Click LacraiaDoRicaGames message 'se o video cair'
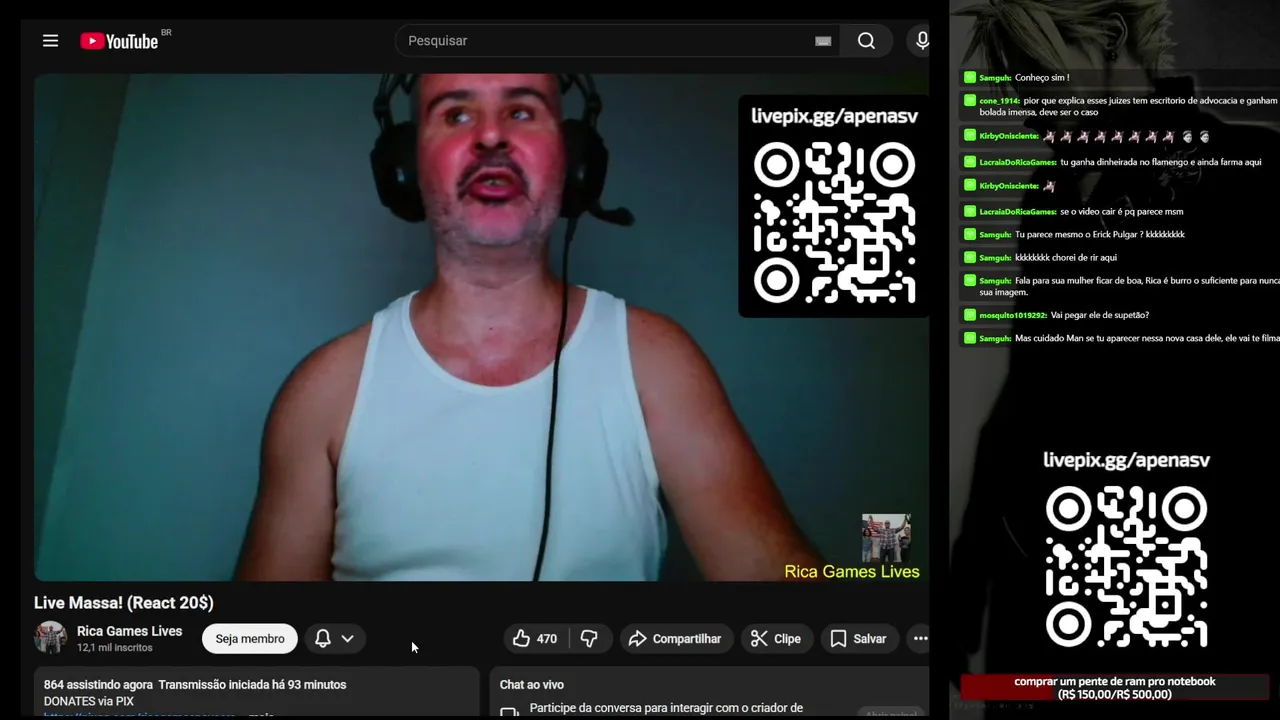This screenshot has height=720, width=1280. click(1121, 212)
